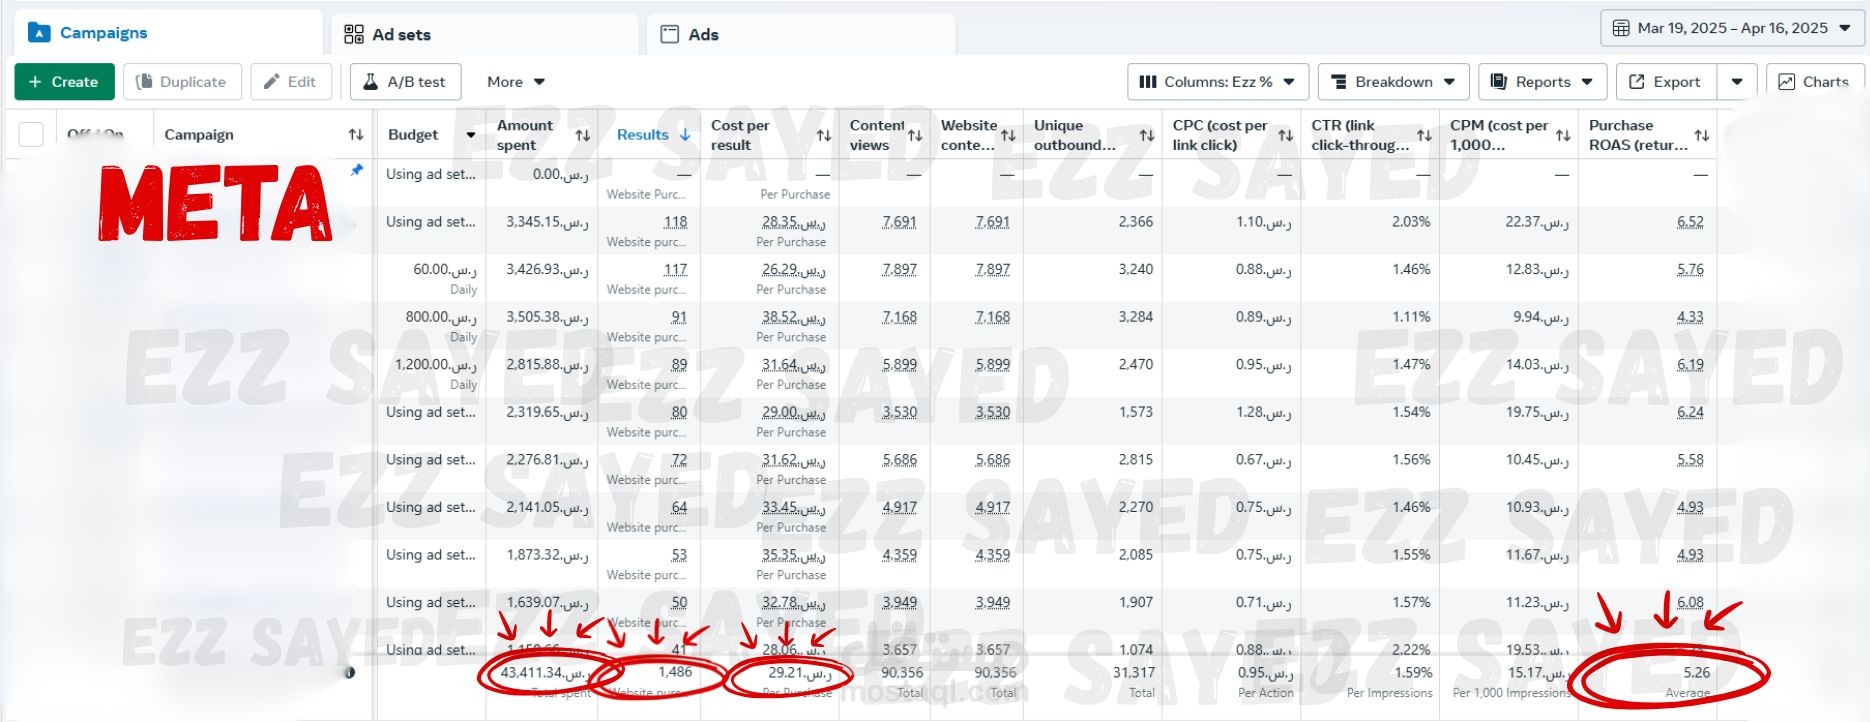Open the Breakdown dropdown
Viewport: 1870px width, 722px height.
[1393, 82]
